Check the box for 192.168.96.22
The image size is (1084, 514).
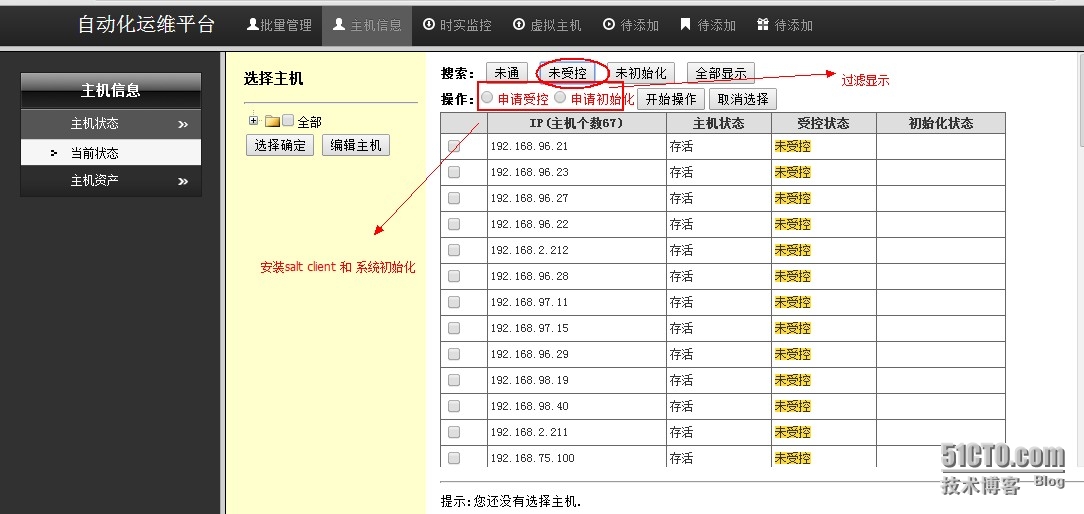tap(454, 224)
